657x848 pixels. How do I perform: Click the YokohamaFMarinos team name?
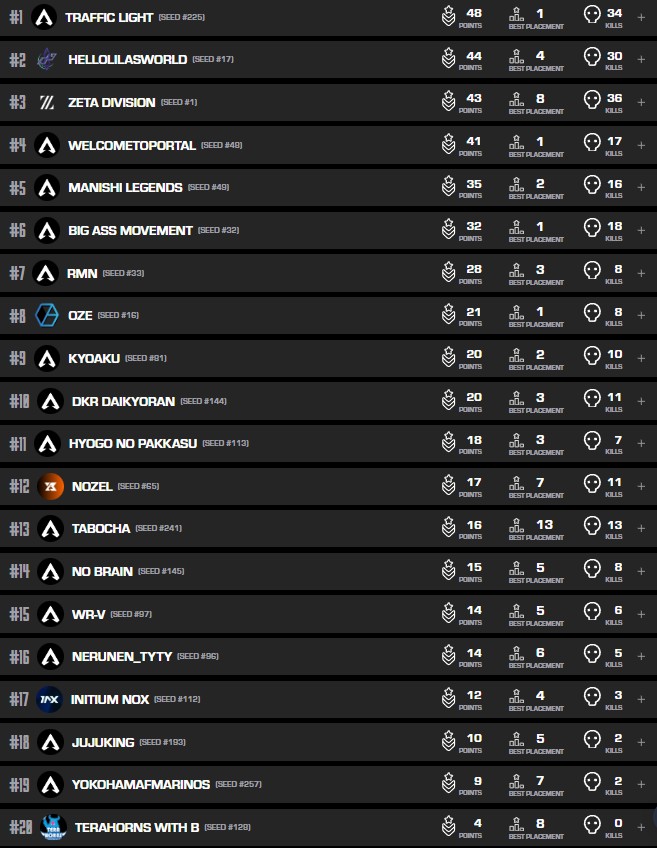tap(140, 784)
